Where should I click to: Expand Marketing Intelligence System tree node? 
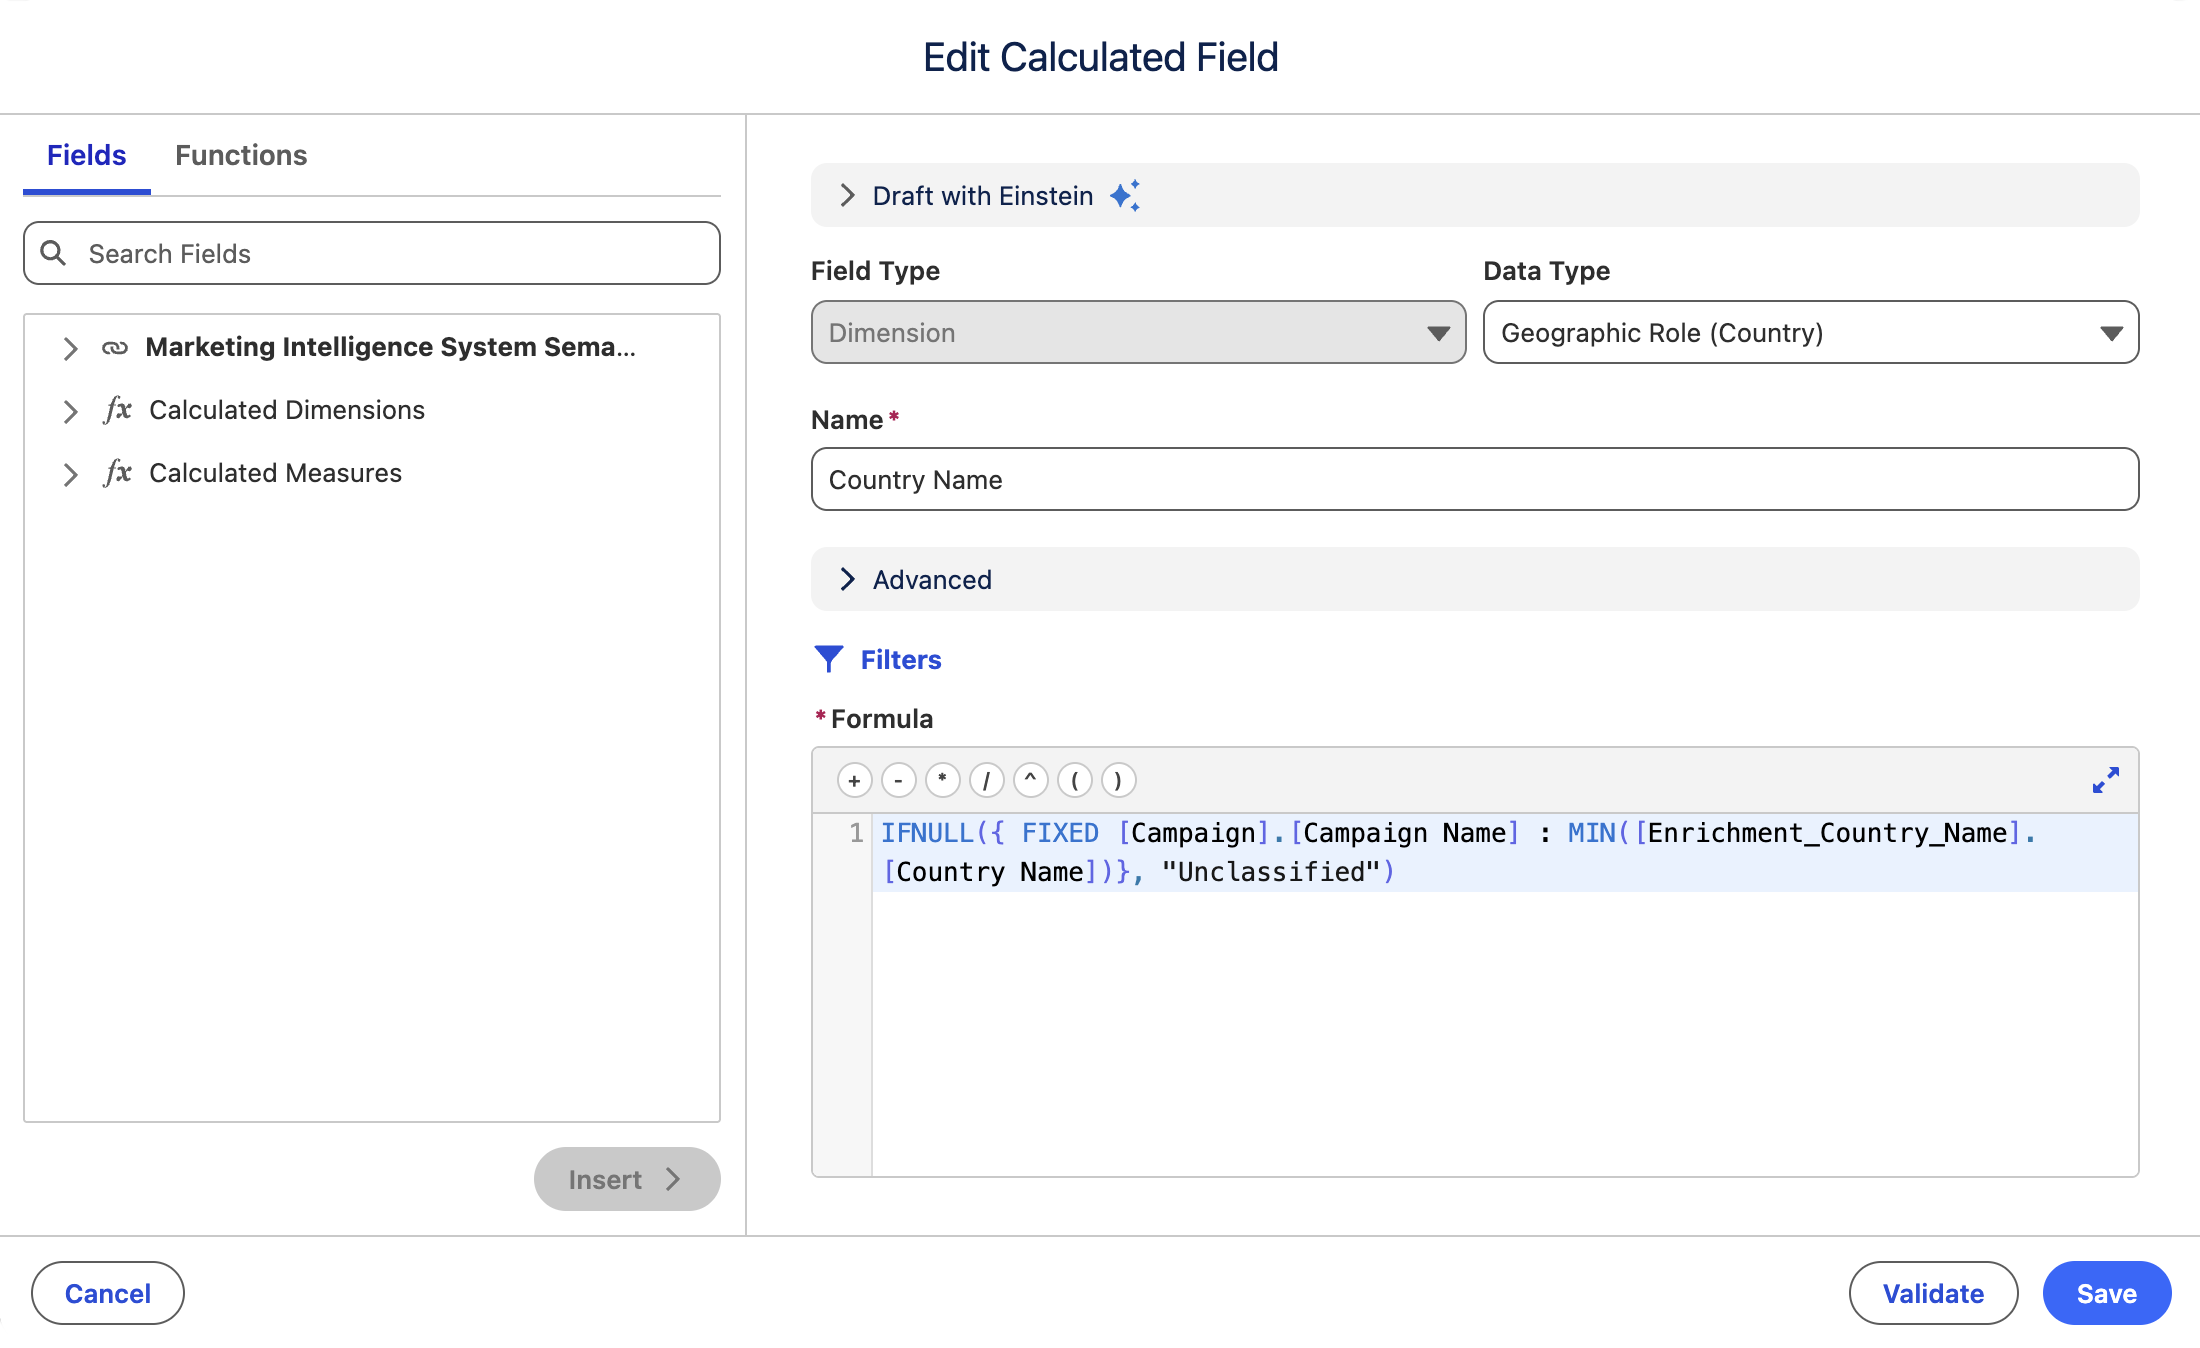point(70,348)
